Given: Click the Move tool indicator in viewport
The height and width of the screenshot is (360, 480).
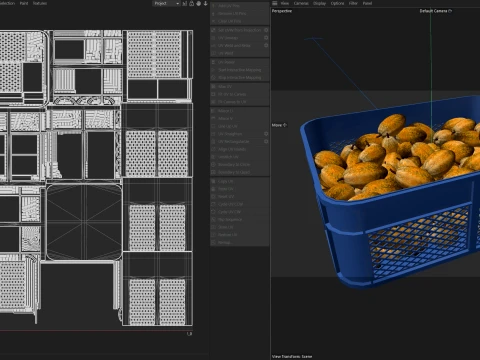Looking at the screenshot, I should tap(279, 125).
